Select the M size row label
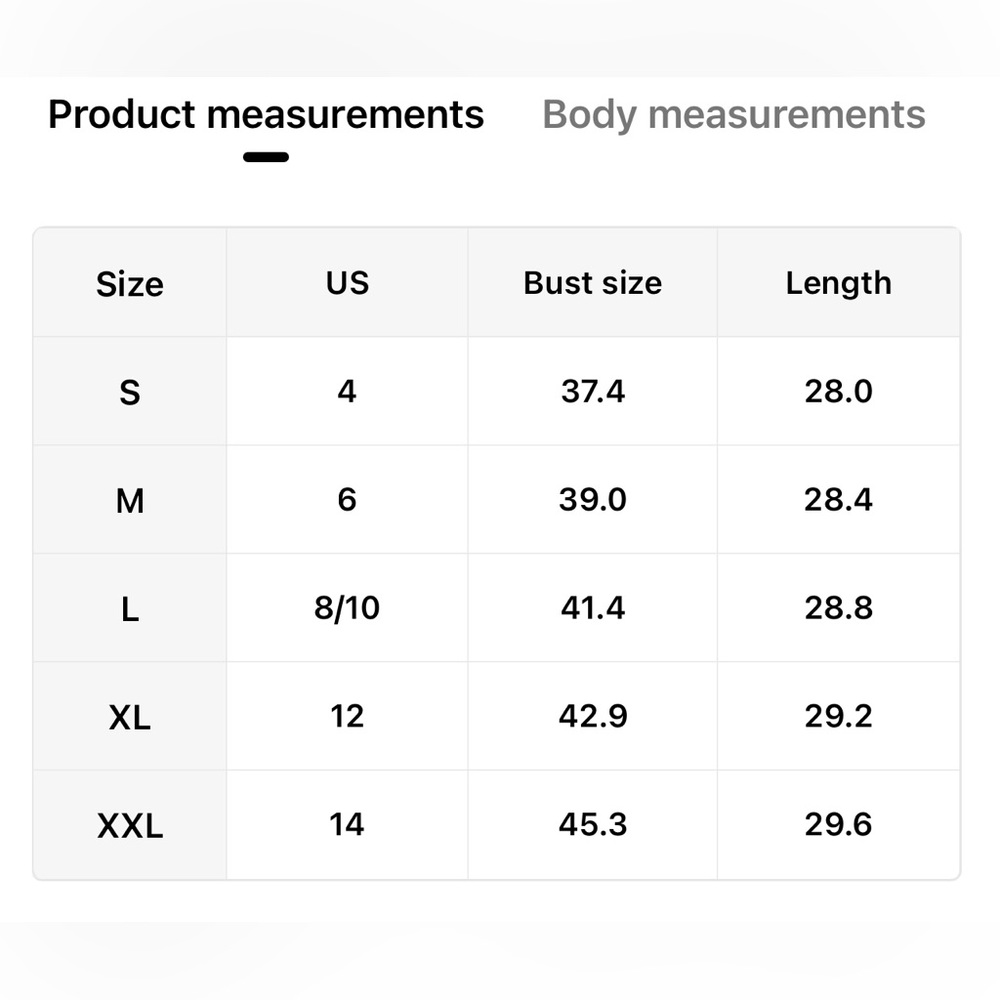The height and width of the screenshot is (1000, 1000). click(130, 500)
